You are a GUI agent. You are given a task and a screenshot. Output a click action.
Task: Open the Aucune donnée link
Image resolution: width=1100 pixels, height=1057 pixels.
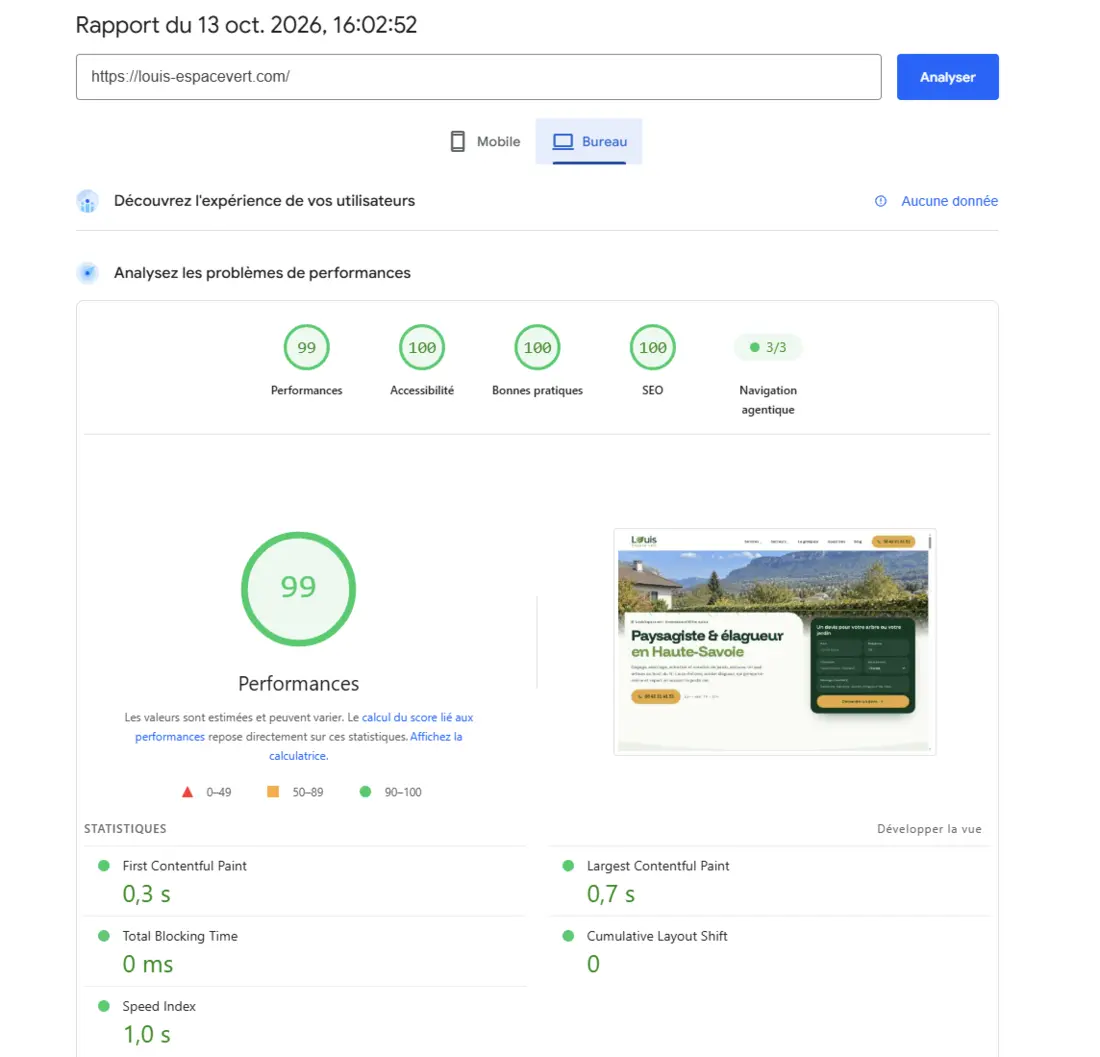click(x=949, y=201)
